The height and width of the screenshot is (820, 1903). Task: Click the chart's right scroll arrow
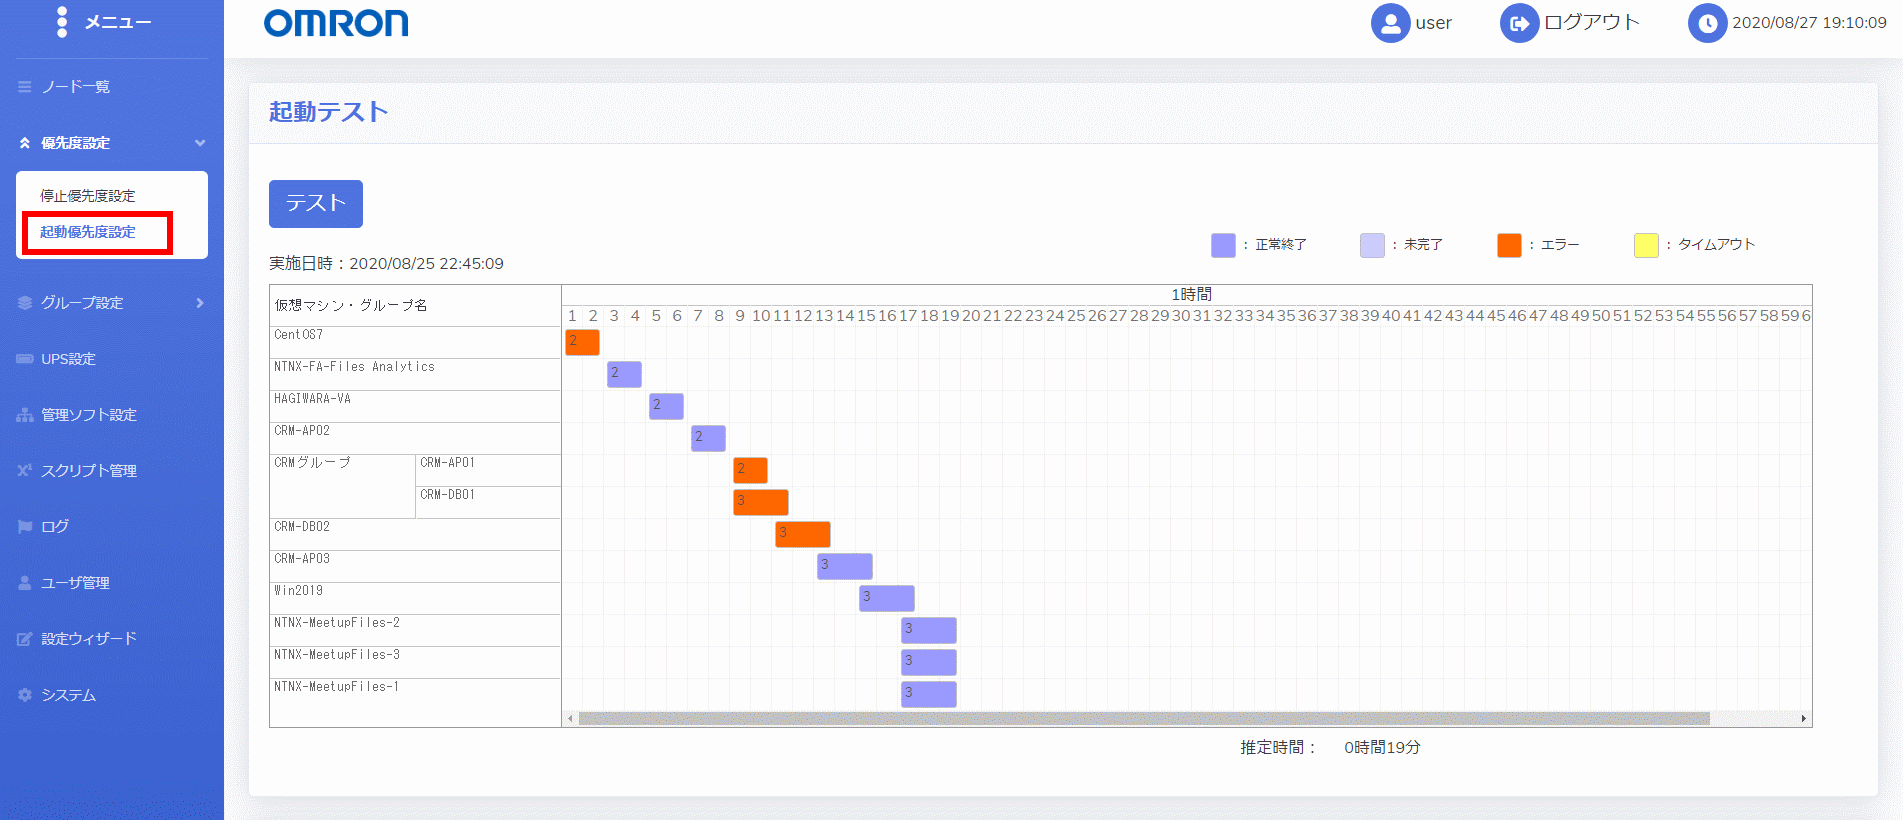pyautogui.click(x=1804, y=718)
